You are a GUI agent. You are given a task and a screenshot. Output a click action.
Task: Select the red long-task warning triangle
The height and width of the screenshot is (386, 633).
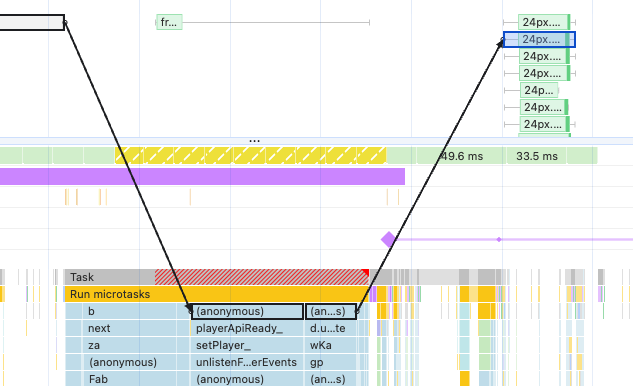click(x=366, y=272)
